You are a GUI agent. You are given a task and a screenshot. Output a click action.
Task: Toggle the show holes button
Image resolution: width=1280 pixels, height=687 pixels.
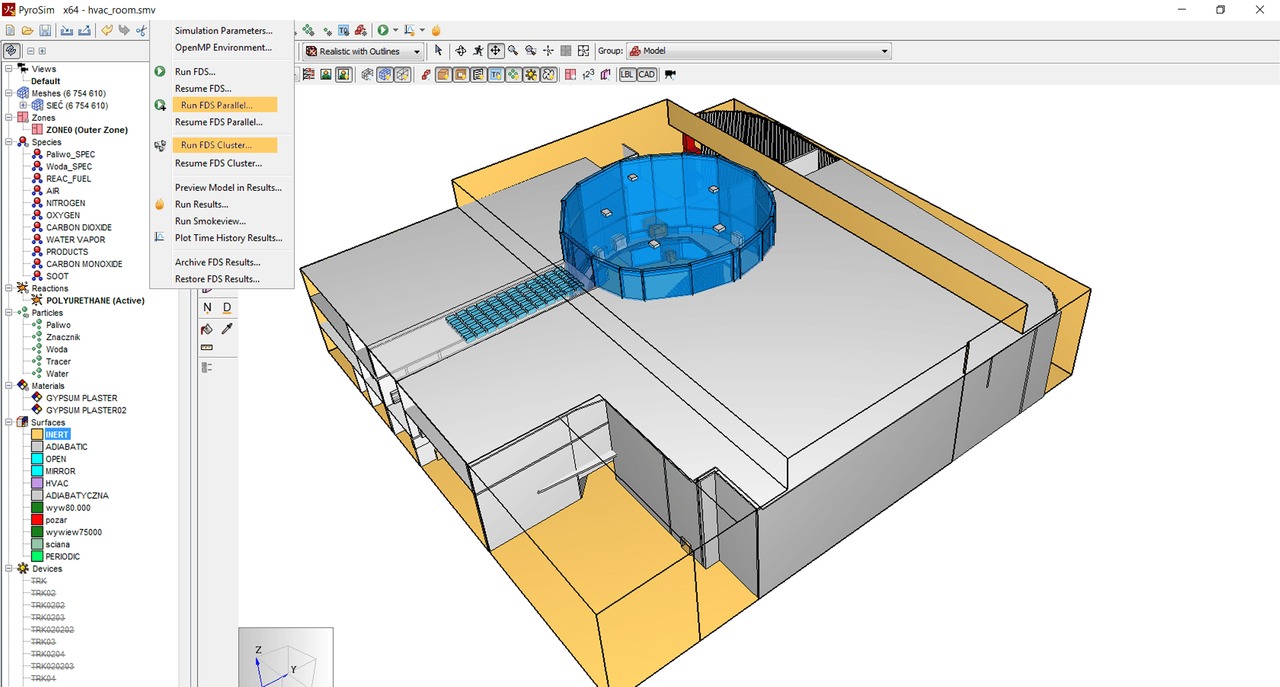(461, 74)
